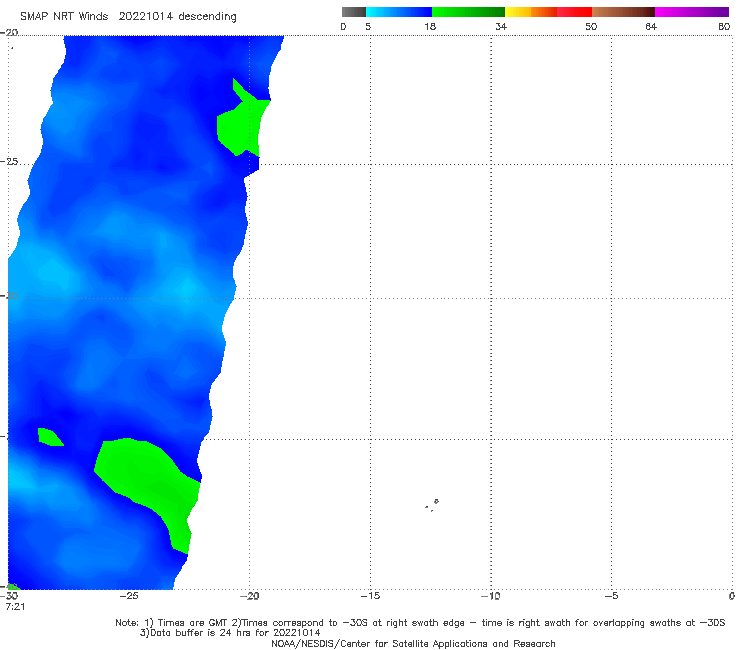Click the red segment of the color bar

tap(574, 12)
